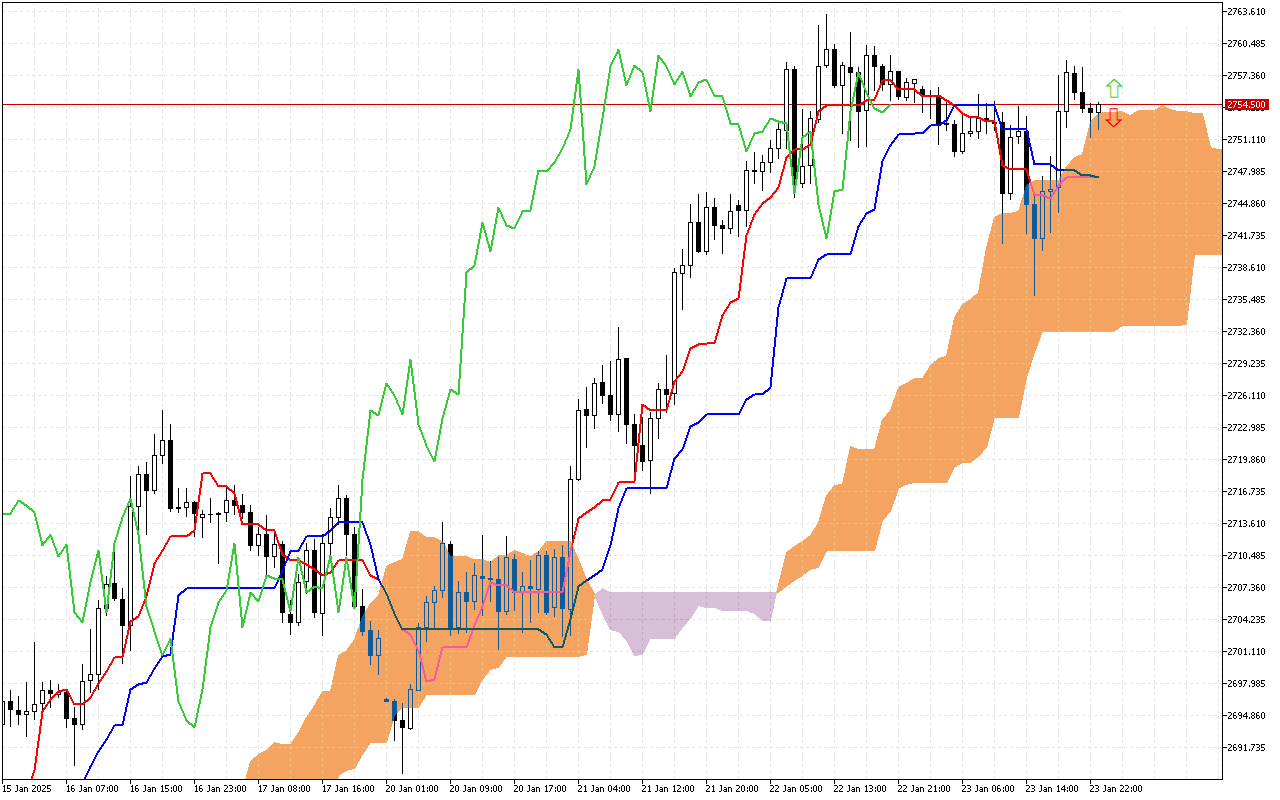Click the 2732.360 price axis label
This screenshot has width=1280, height=800.
point(1247,332)
